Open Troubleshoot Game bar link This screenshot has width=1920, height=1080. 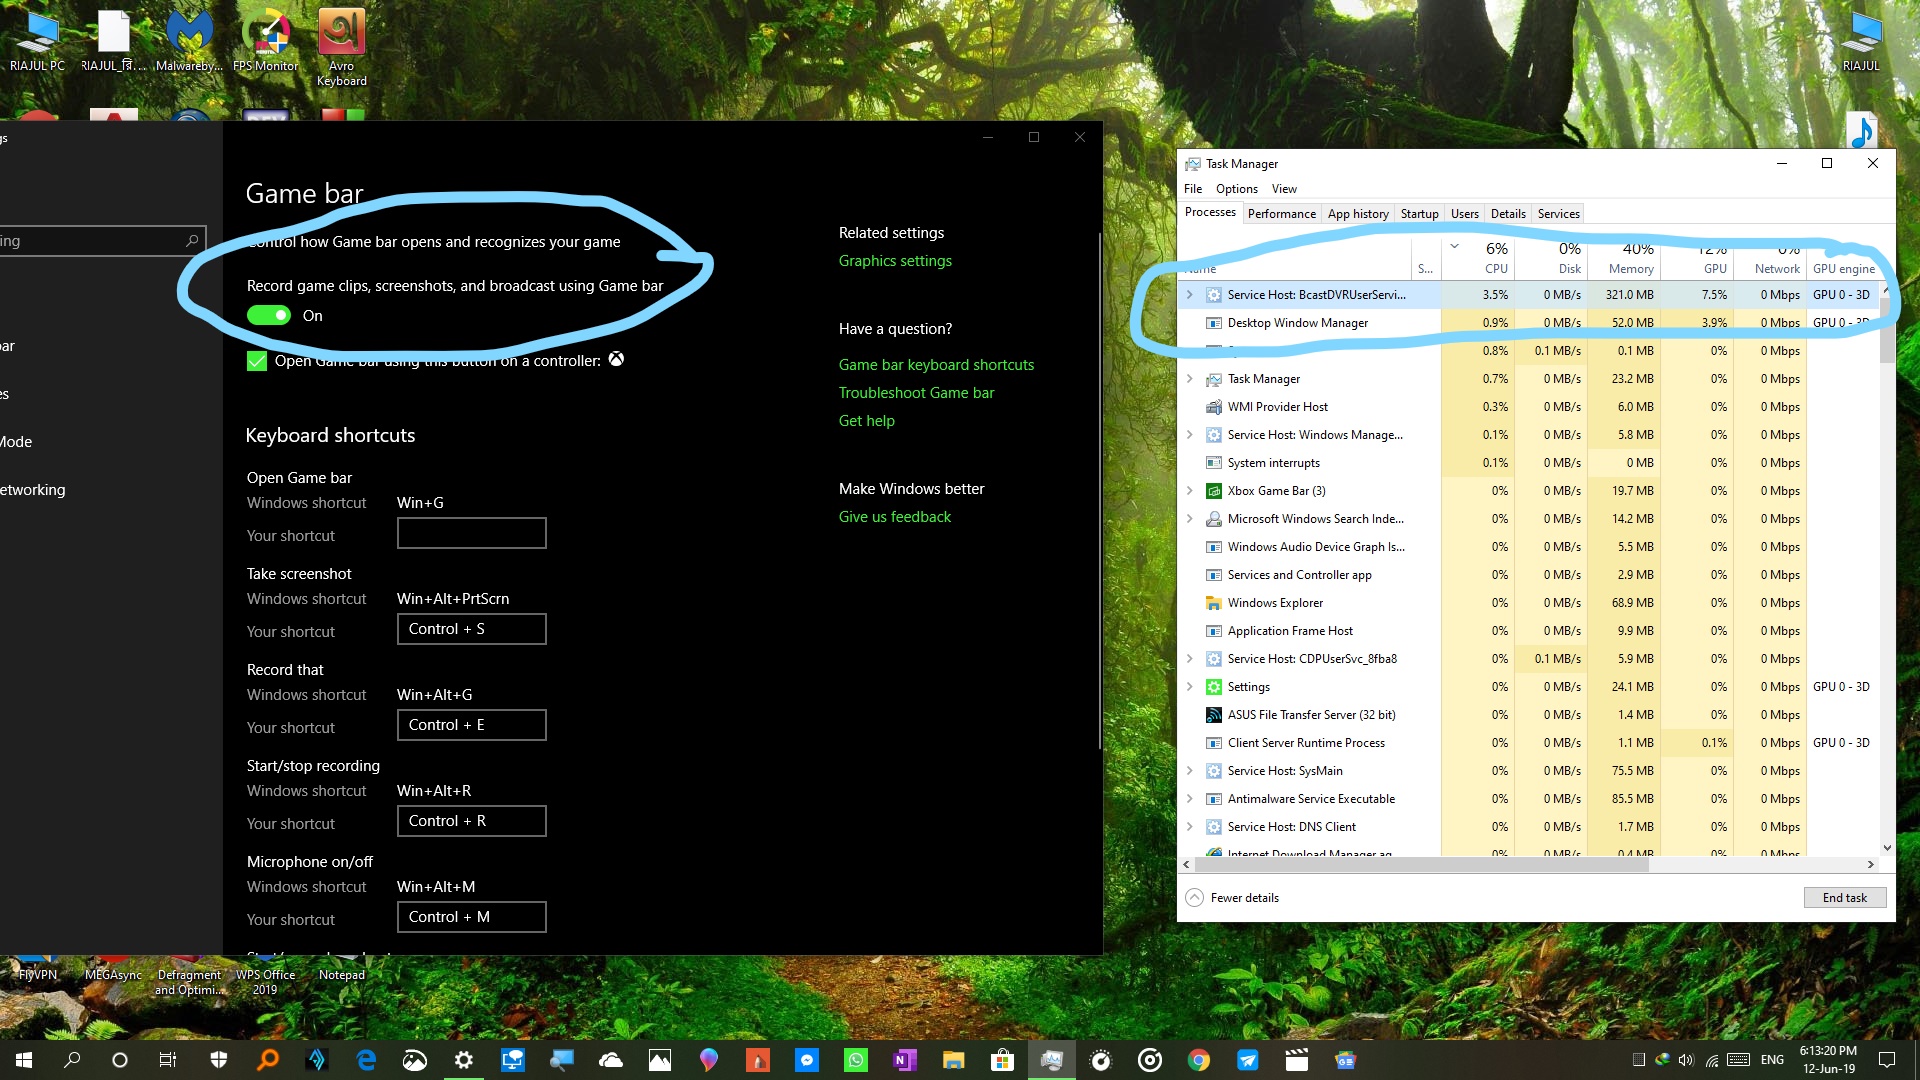916,393
